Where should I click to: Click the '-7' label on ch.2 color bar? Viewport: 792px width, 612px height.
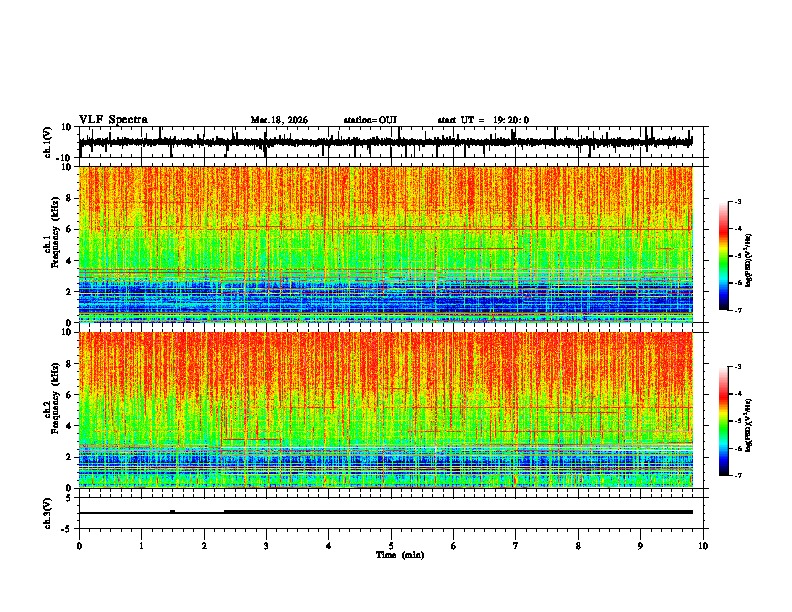click(x=738, y=476)
